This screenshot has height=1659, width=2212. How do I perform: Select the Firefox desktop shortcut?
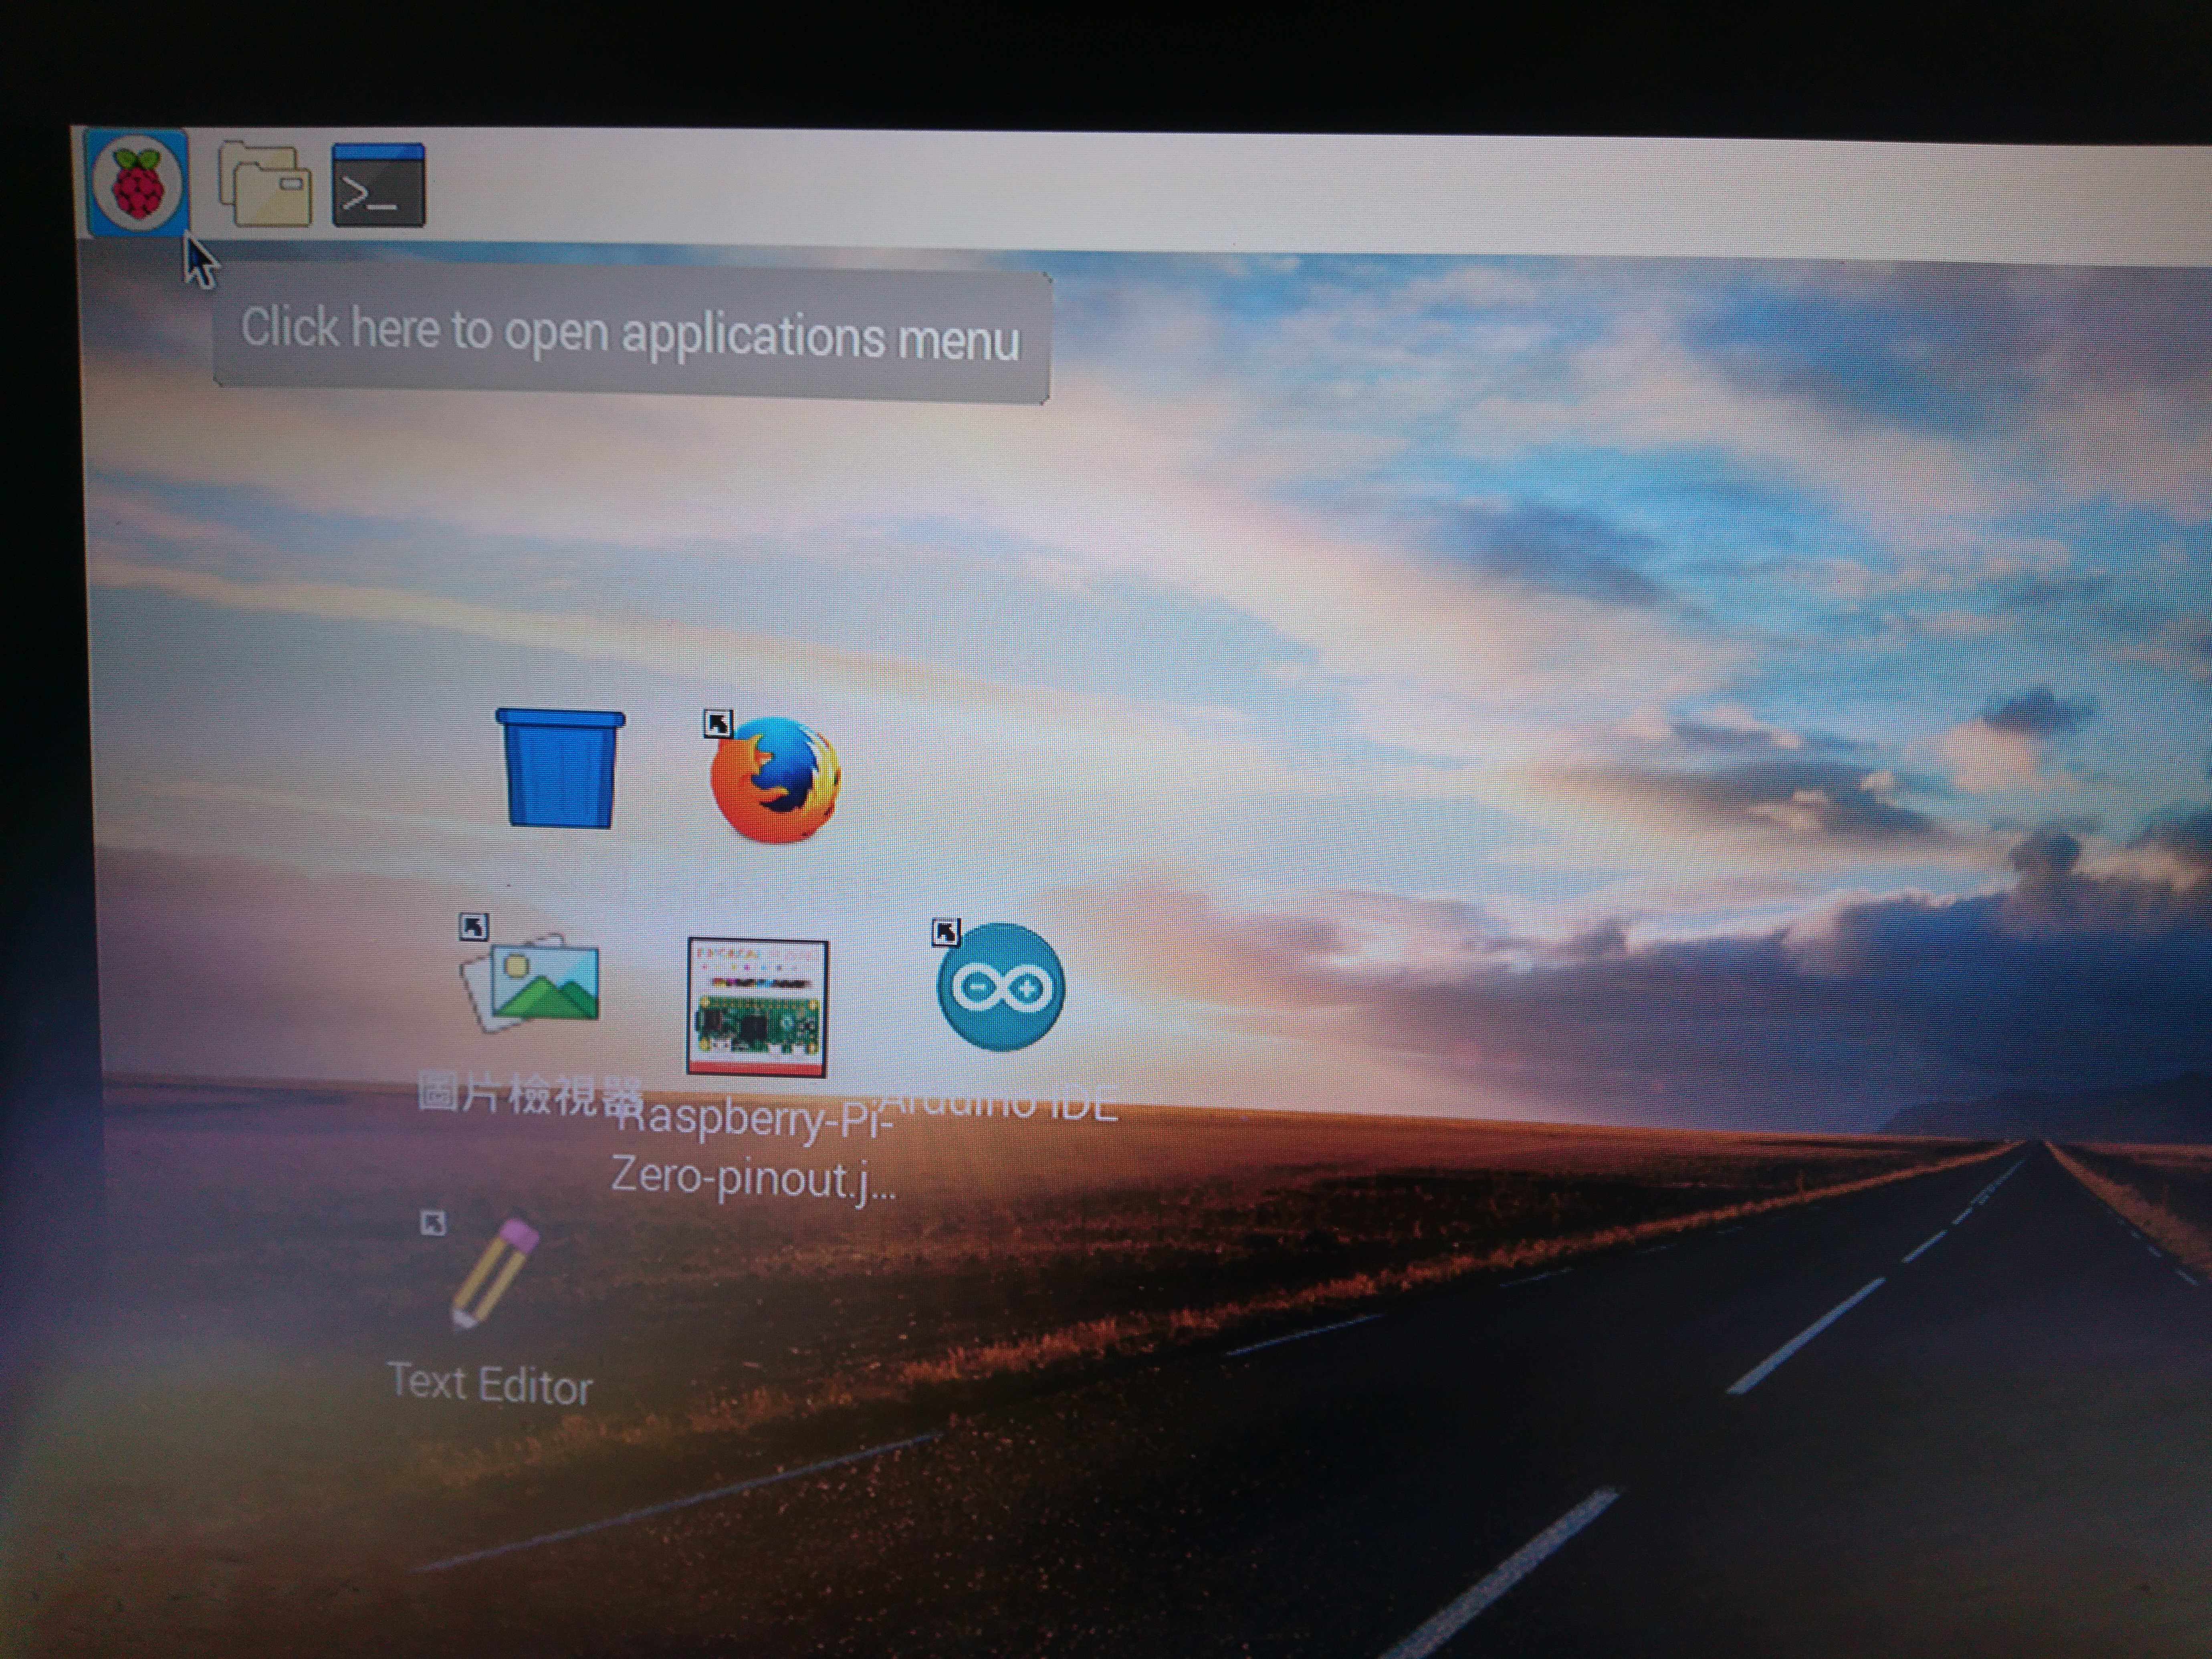[775, 780]
